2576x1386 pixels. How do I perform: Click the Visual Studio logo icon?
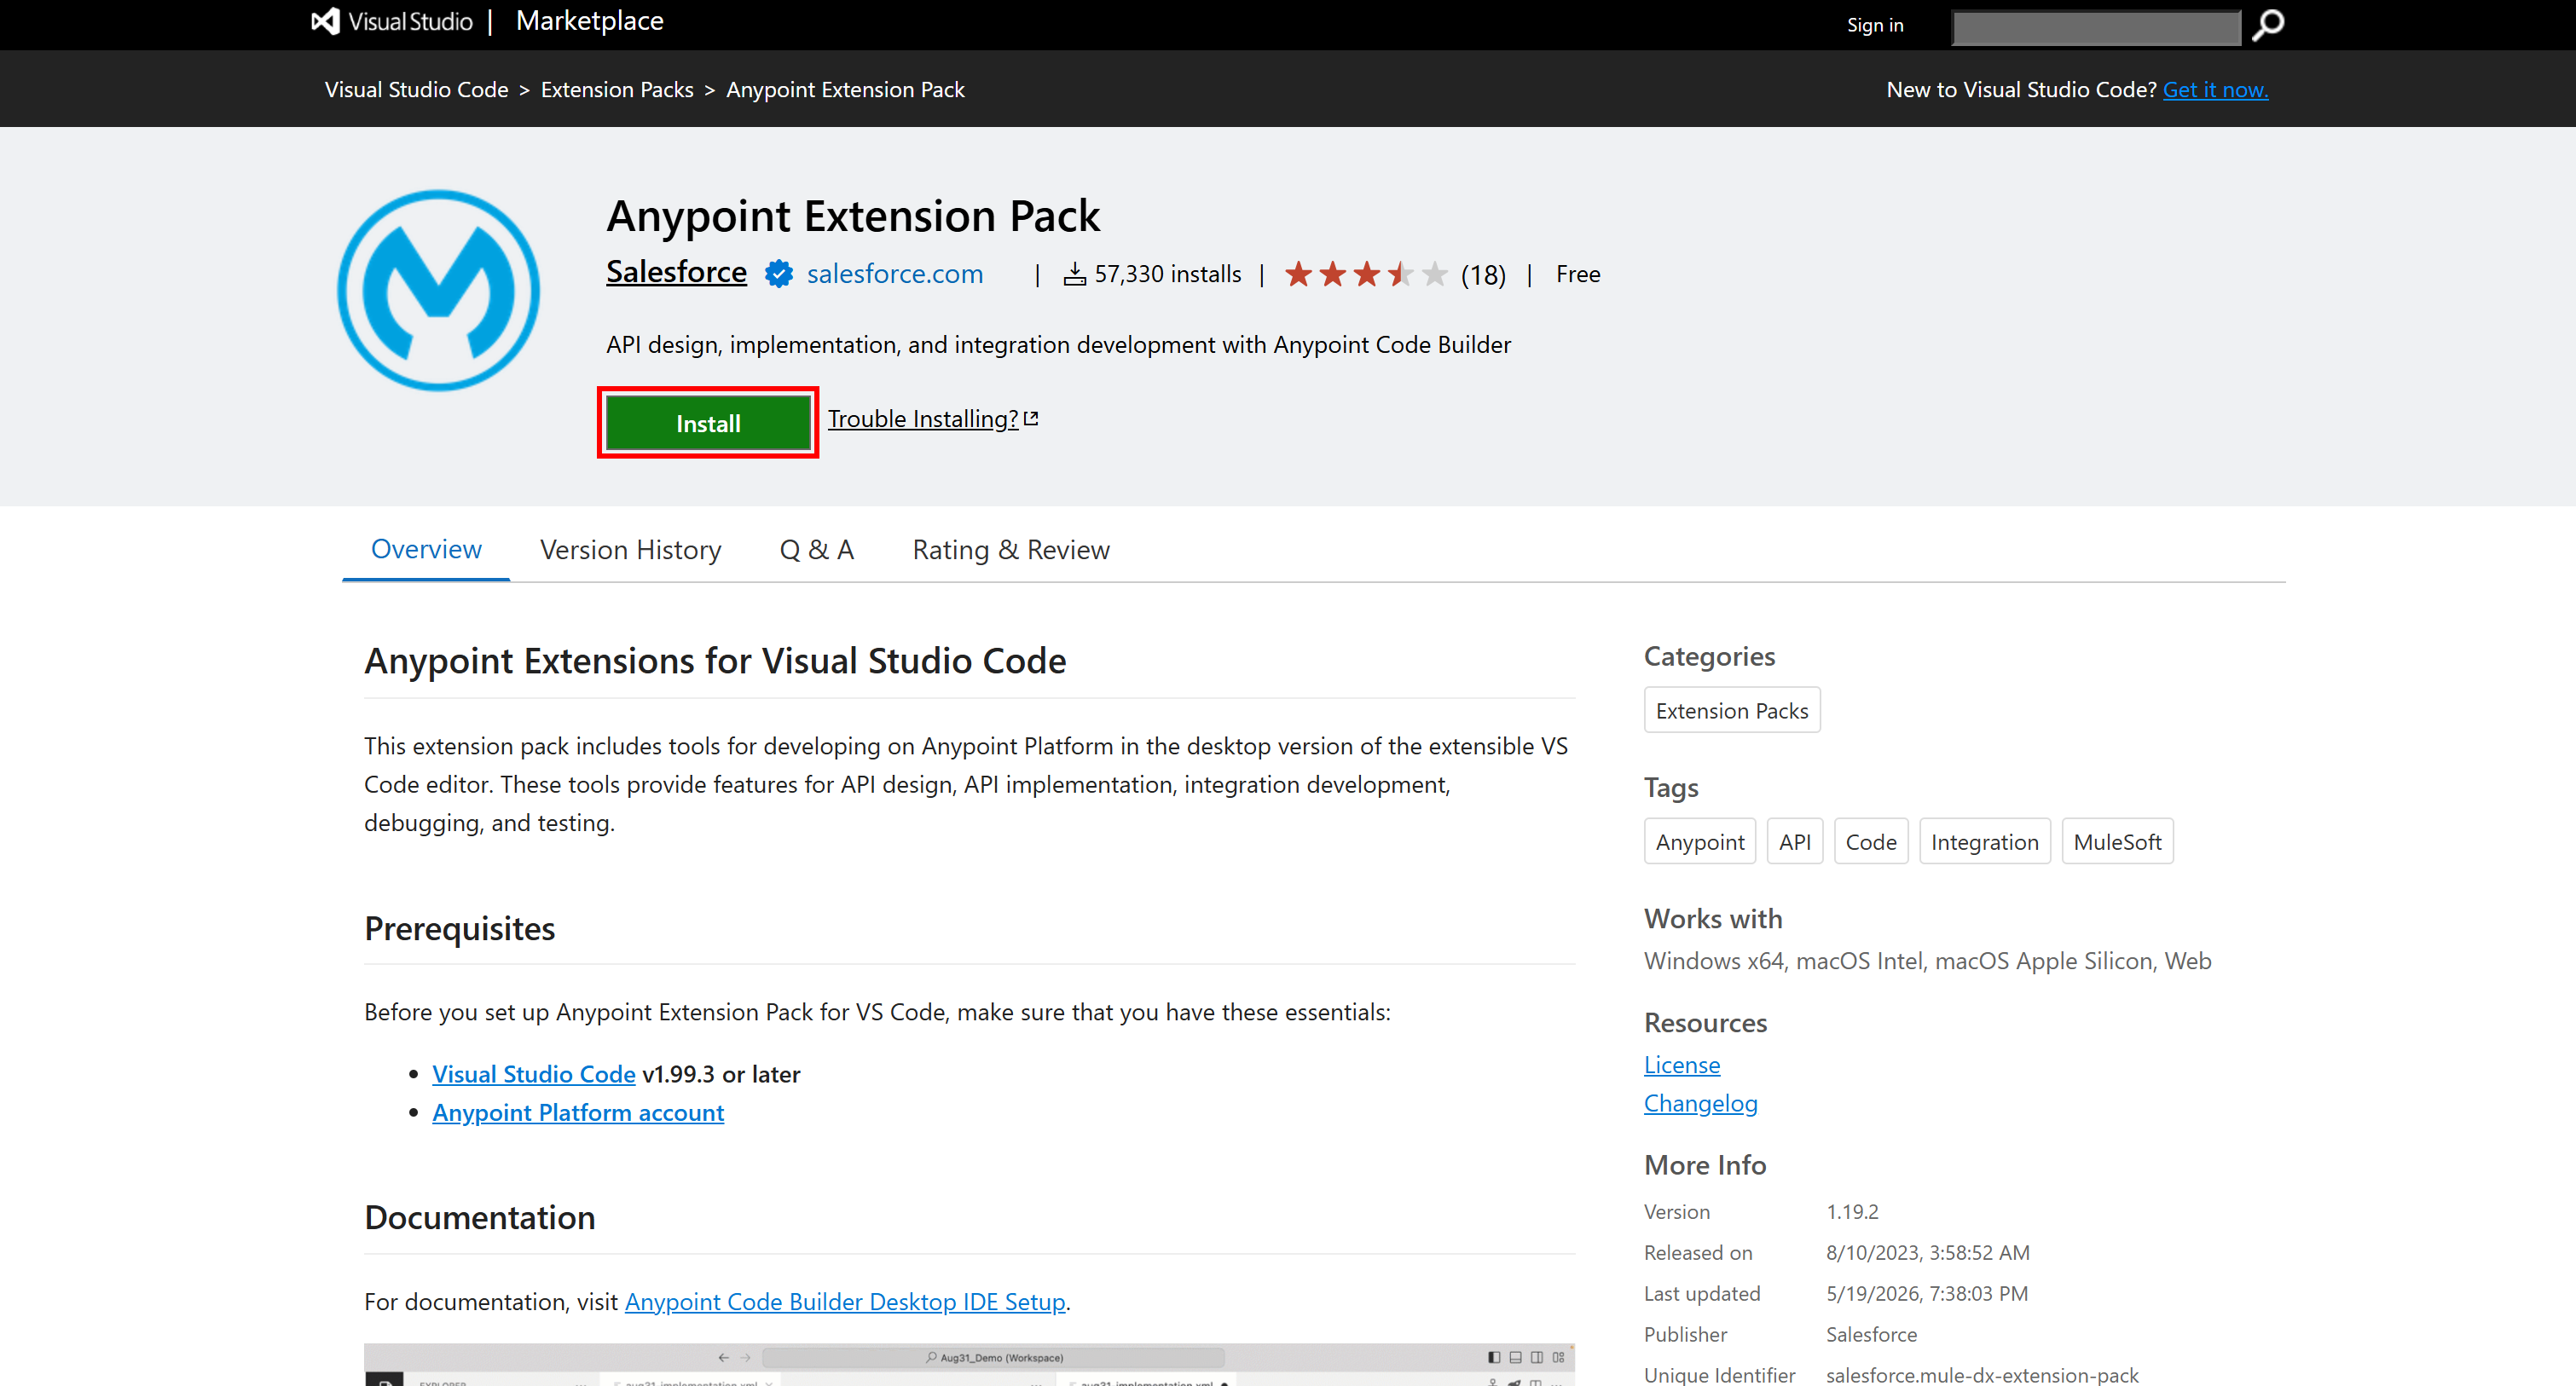(325, 21)
